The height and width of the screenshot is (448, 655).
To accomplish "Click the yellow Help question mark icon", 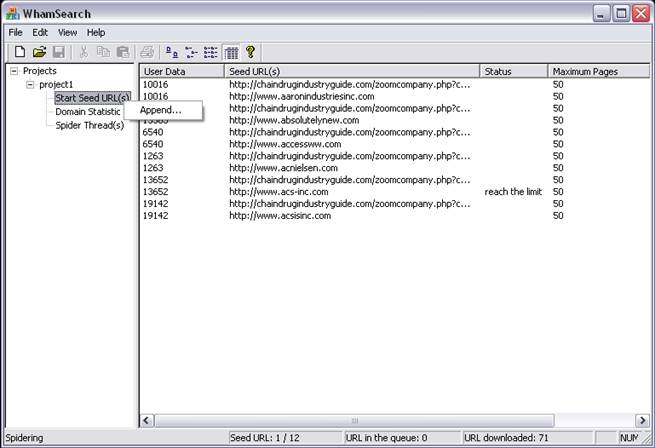I will coord(251,52).
